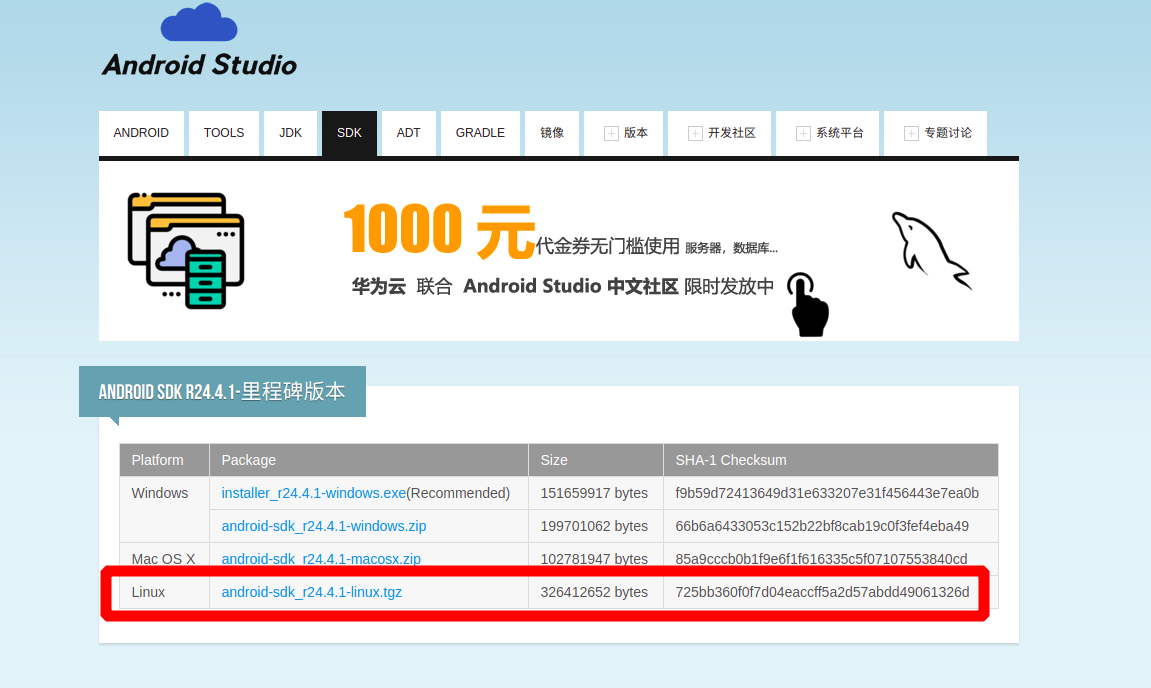Click the checksum starting f9b59d72413649
1151x688 pixels.
tap(827, 493)
